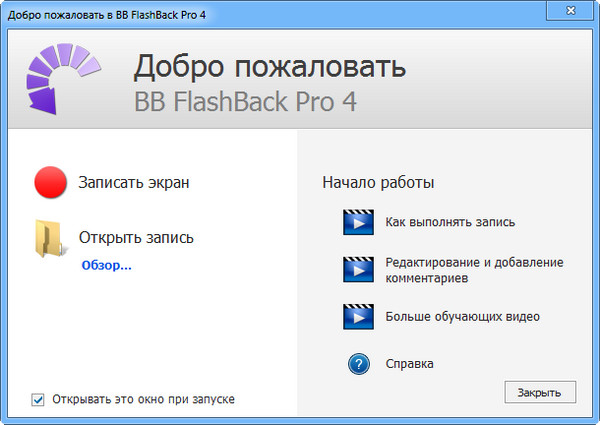Click the video icon beside Как выполнять запись
The image size is (600, 425).
click(356, 221)
